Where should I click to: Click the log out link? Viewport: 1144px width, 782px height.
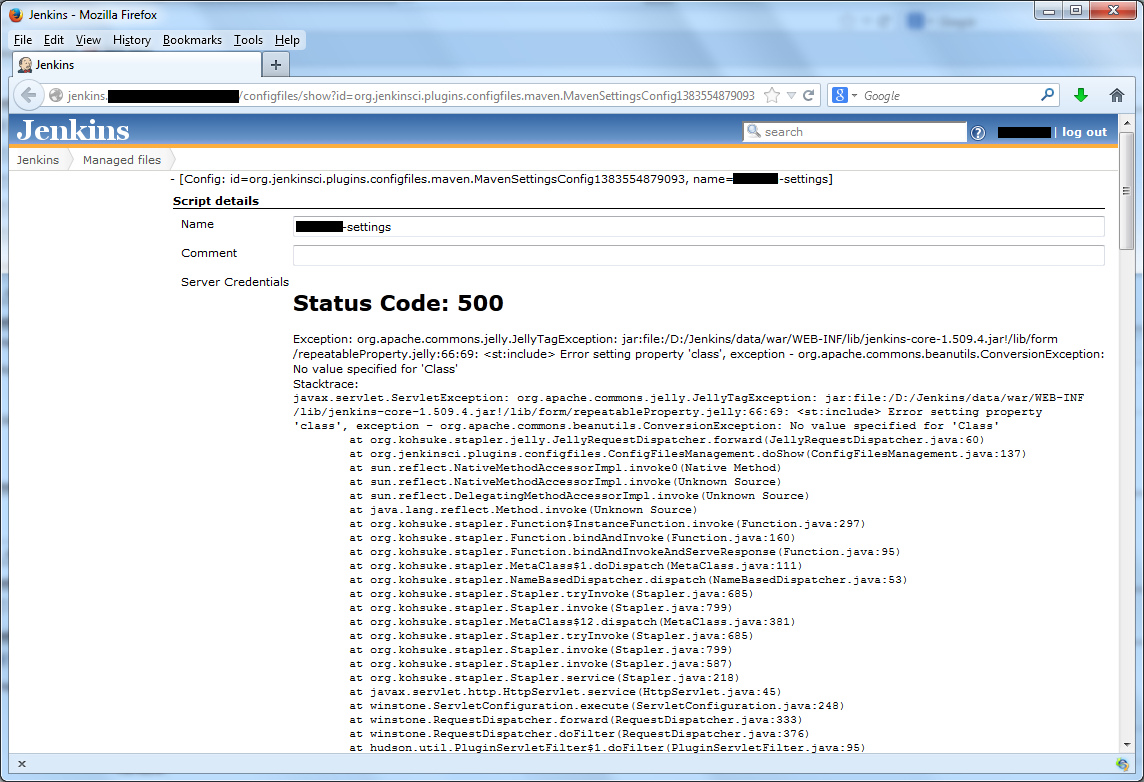point(1084,132)
